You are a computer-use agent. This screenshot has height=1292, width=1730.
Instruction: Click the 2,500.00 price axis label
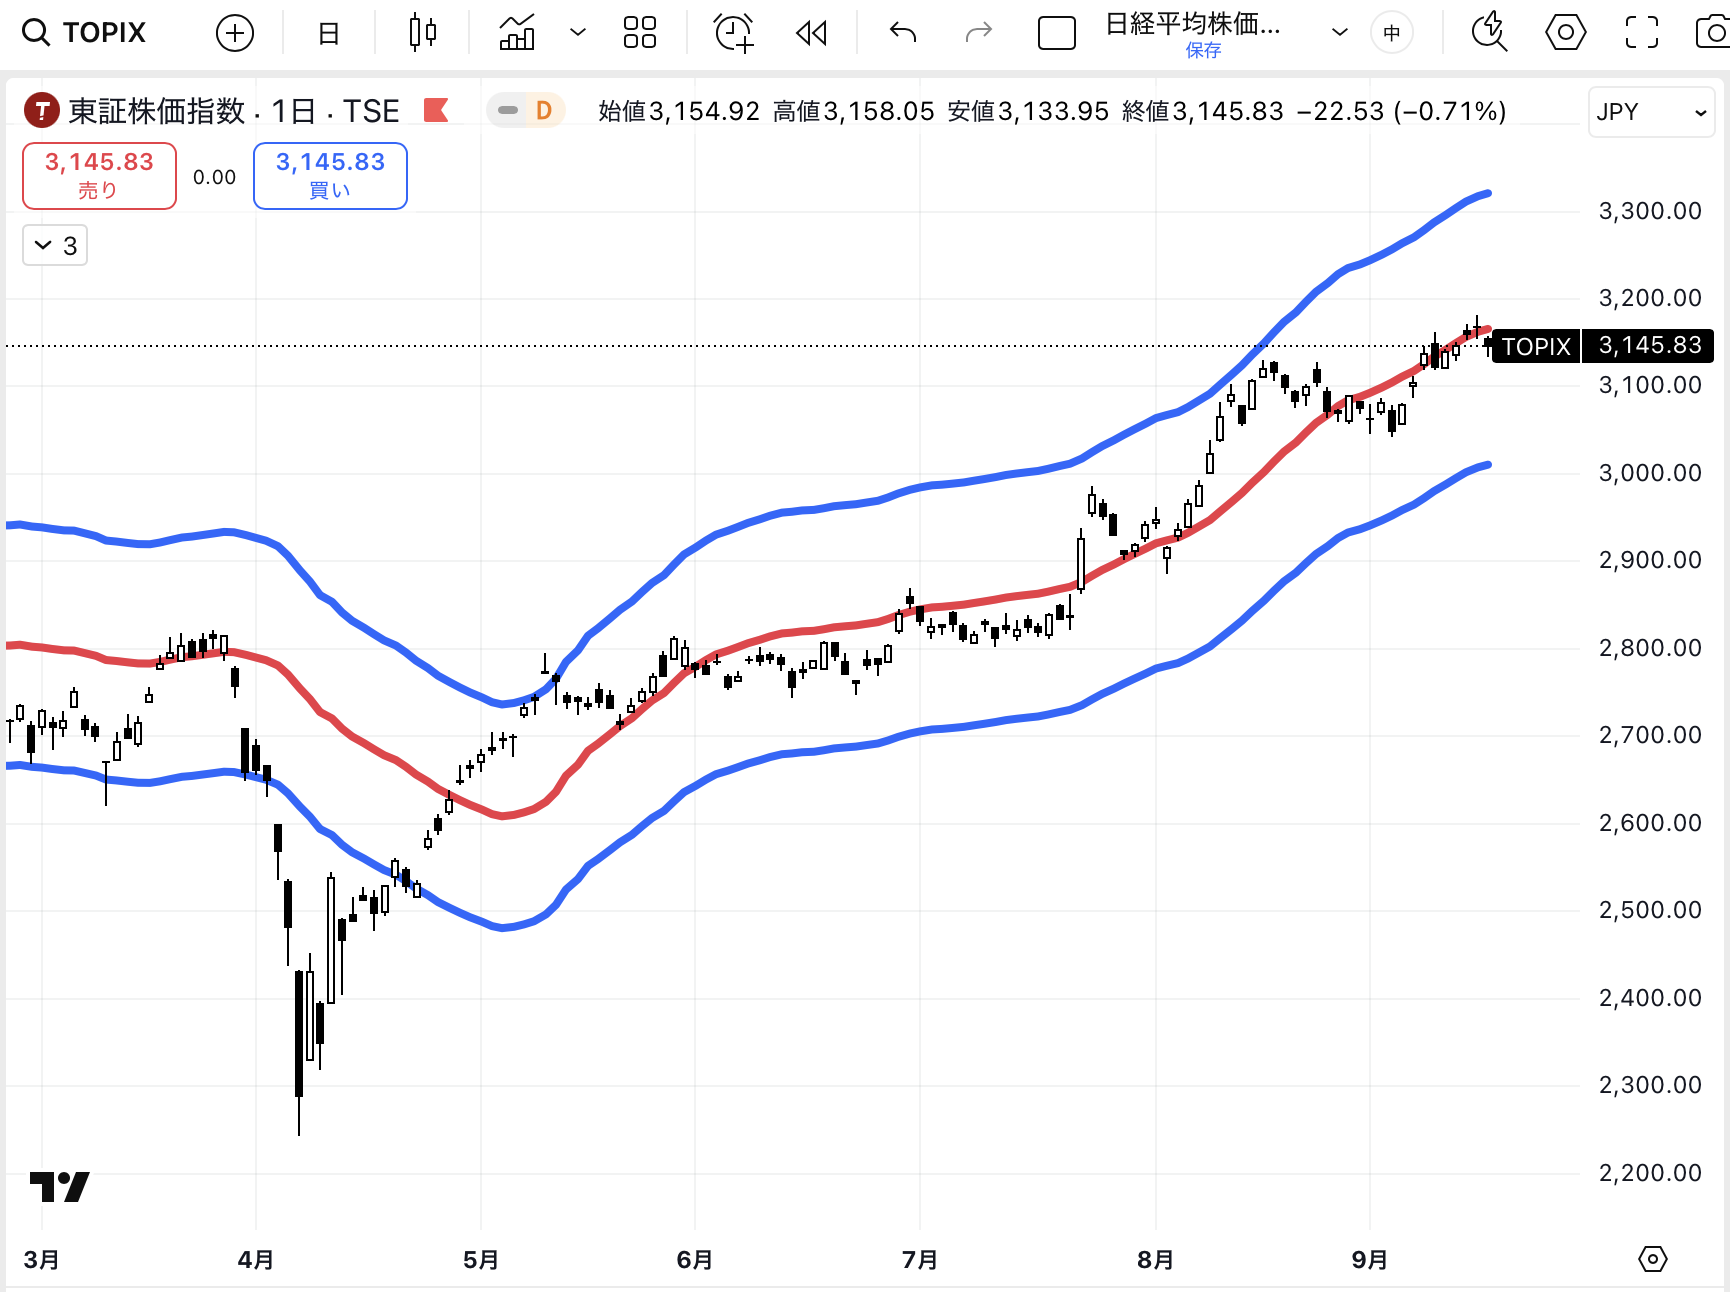point(1650,910)
